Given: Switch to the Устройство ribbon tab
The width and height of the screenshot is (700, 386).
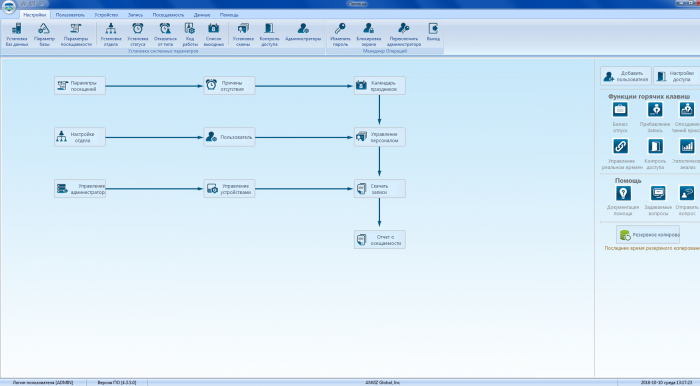Looking at the screenshot, I should click(x=106, y=15).
